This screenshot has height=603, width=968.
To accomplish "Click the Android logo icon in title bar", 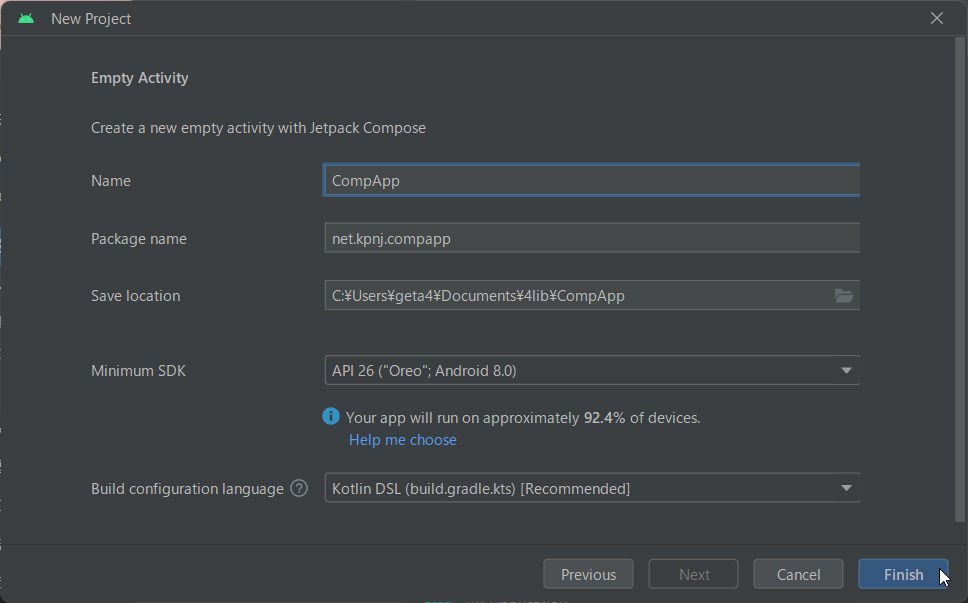I will (26, 19).
